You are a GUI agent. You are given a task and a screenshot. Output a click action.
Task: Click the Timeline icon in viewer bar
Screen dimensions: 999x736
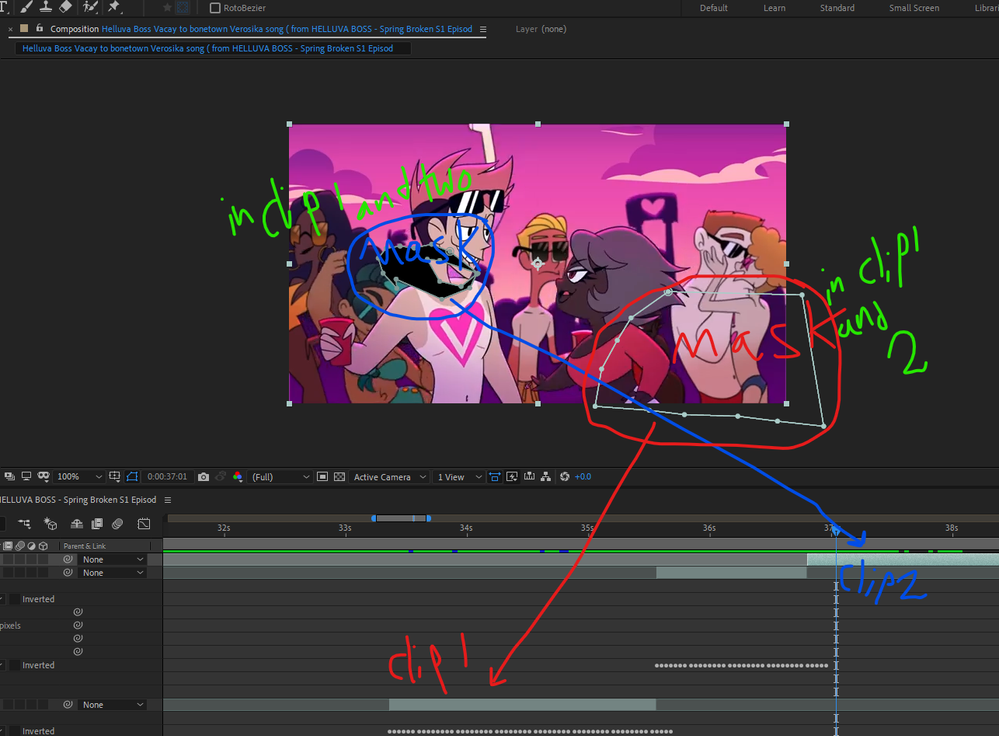click(x=529, y=477)
